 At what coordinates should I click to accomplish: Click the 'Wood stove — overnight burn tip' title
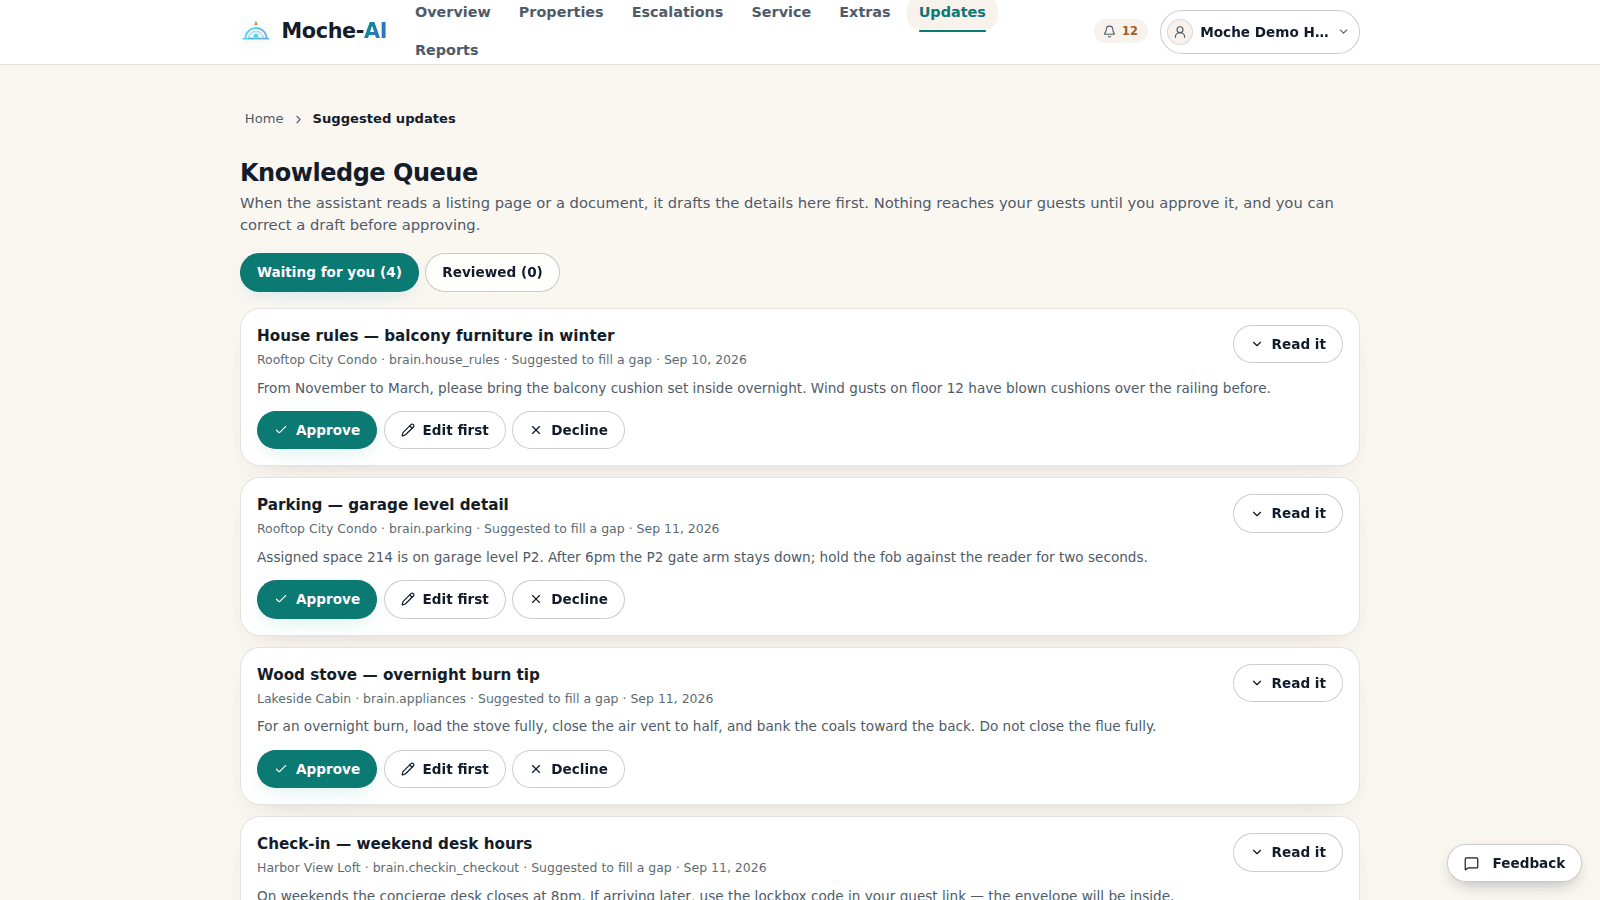398,675
